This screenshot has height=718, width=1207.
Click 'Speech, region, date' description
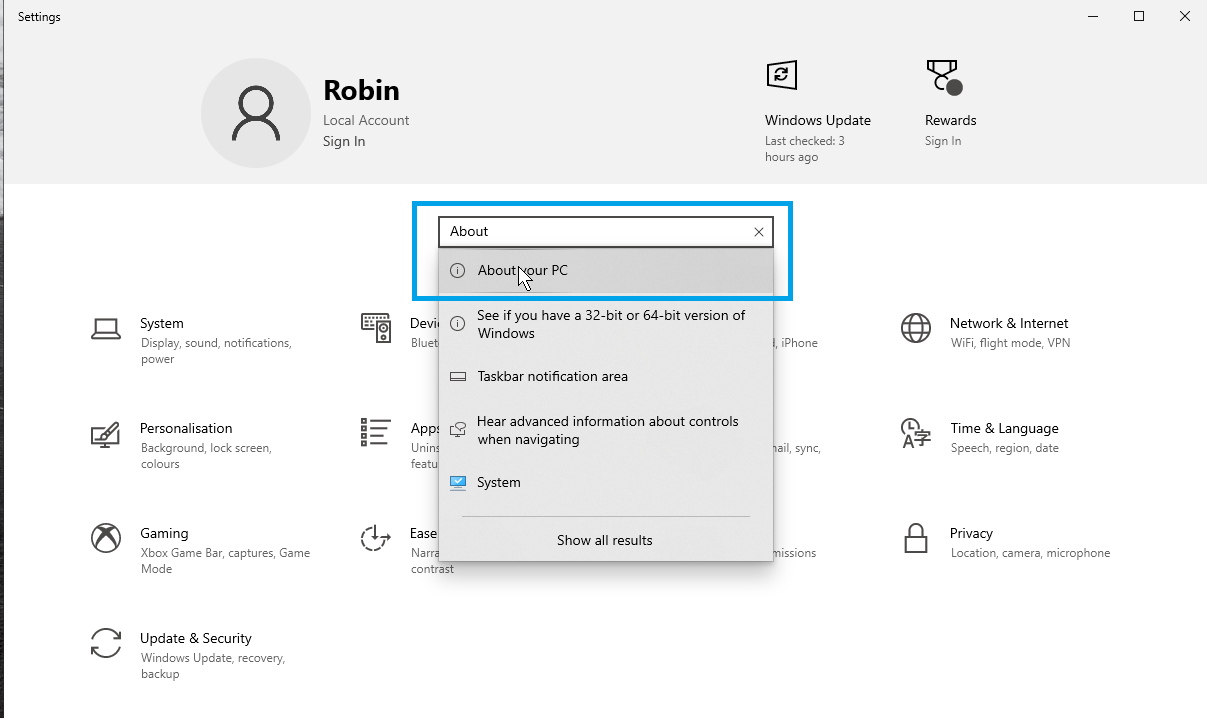click(1005, 448)
